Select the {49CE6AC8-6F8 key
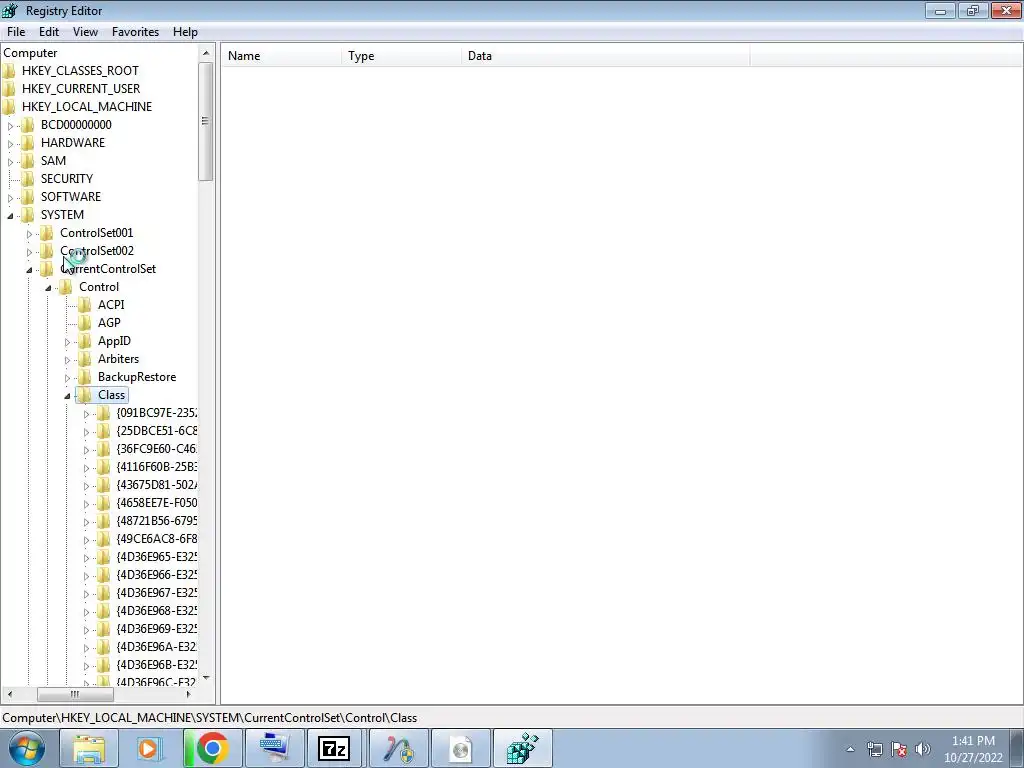Screen dimensions: 1024x768 pos(157,539)
